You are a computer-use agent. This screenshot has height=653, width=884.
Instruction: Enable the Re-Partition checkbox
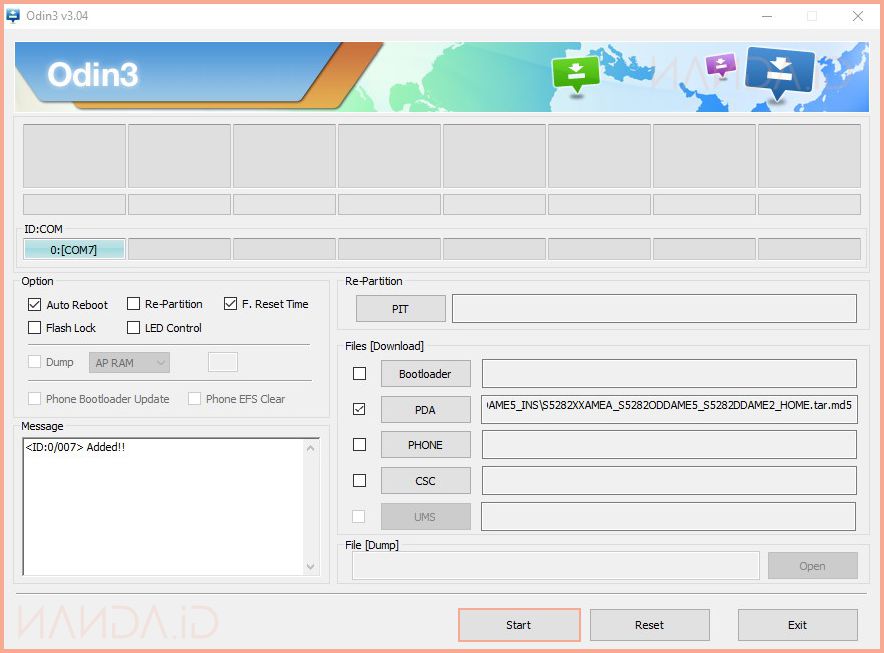coord(133,304)
